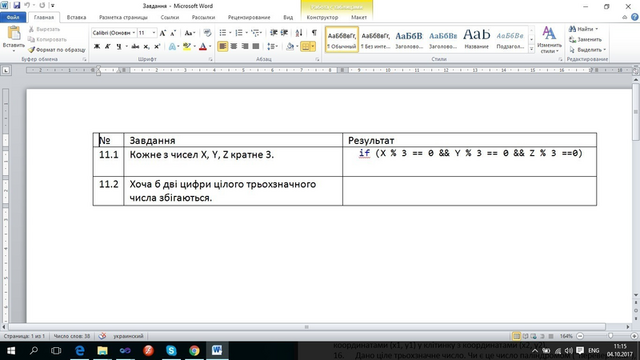Switch to the Вставка ribbon tab

click(x=76, y=18)
